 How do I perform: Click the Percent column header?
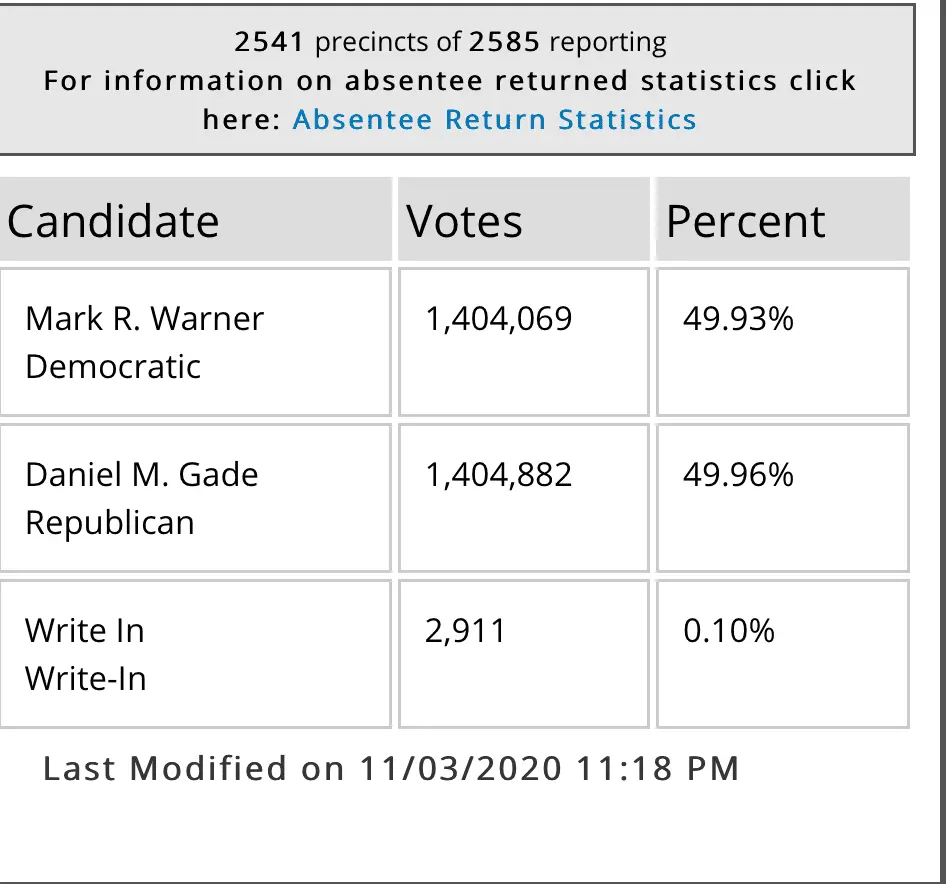tap(745, 221)
